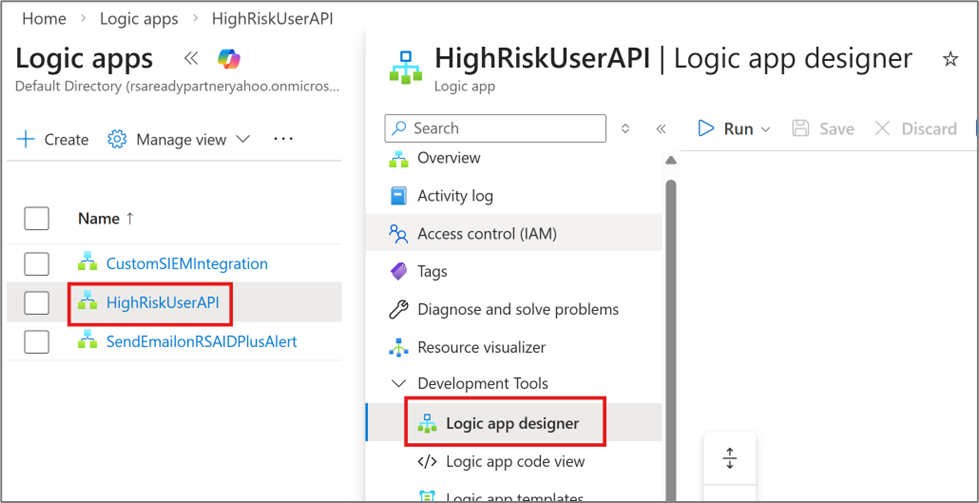Click the Copilot icon beside Logic apps
The width and height of the screenshot is (979, 503).
[229, 59]
